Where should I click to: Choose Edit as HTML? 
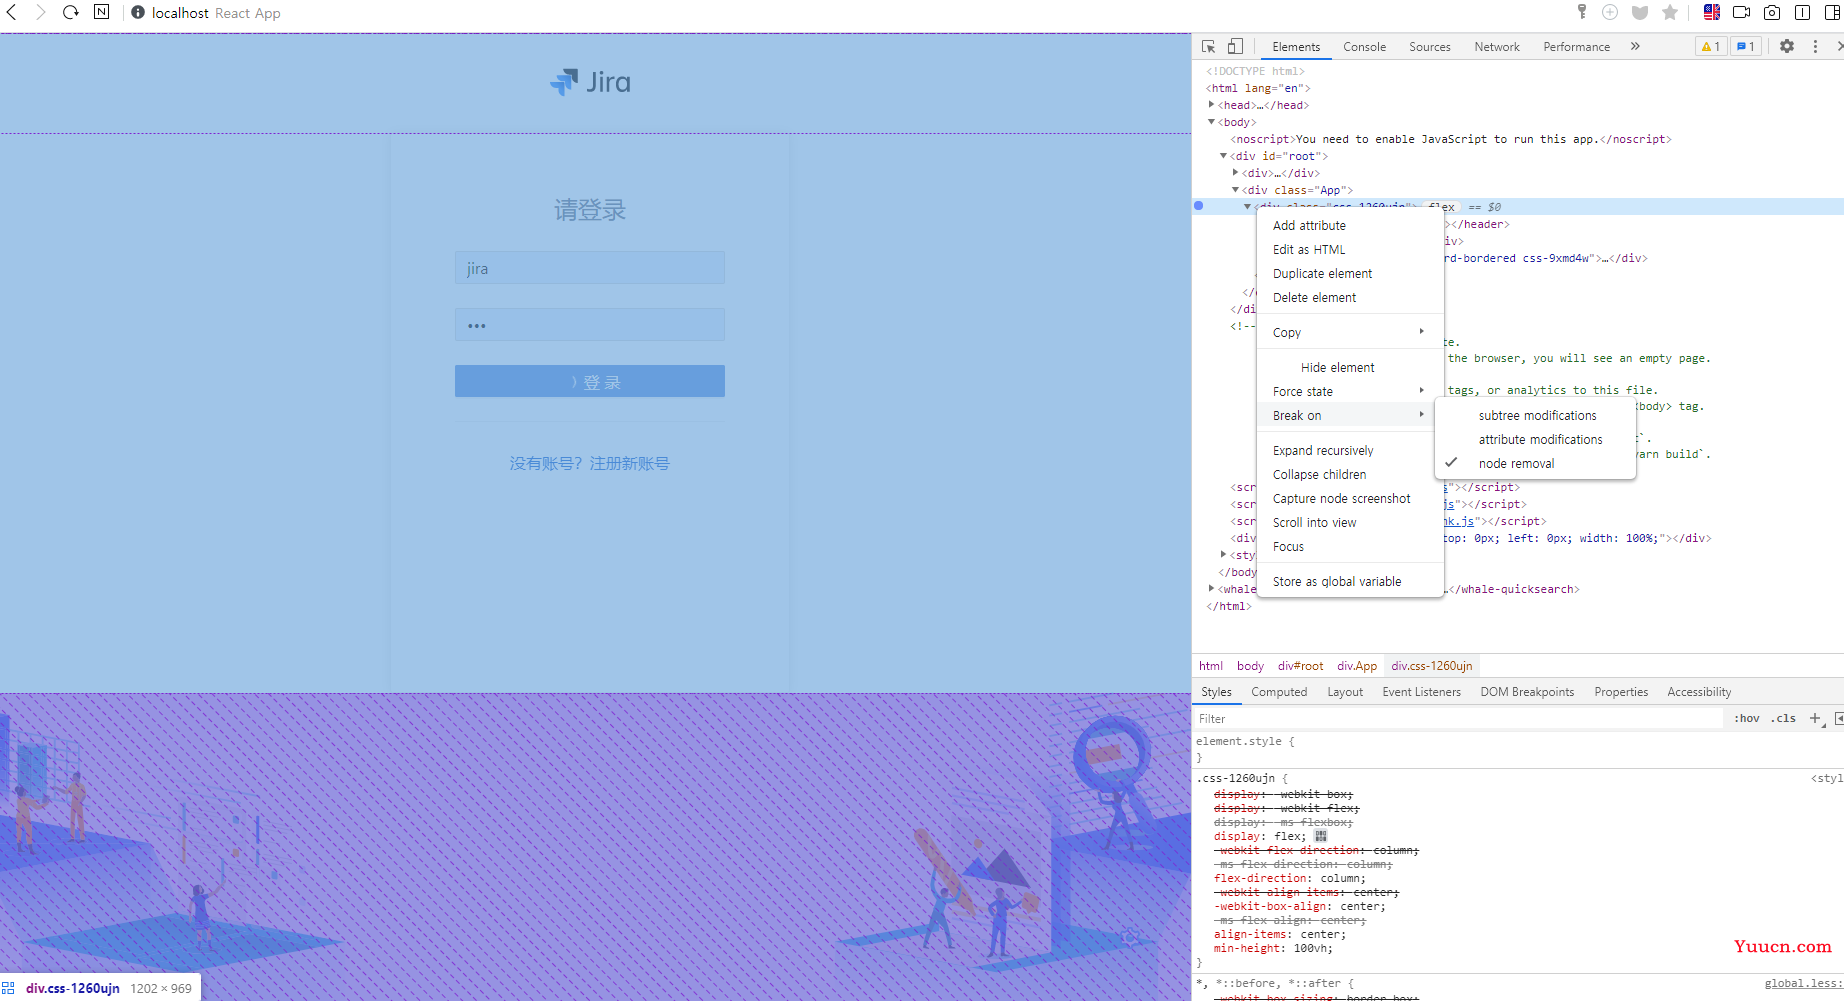tap(1350, 249)
